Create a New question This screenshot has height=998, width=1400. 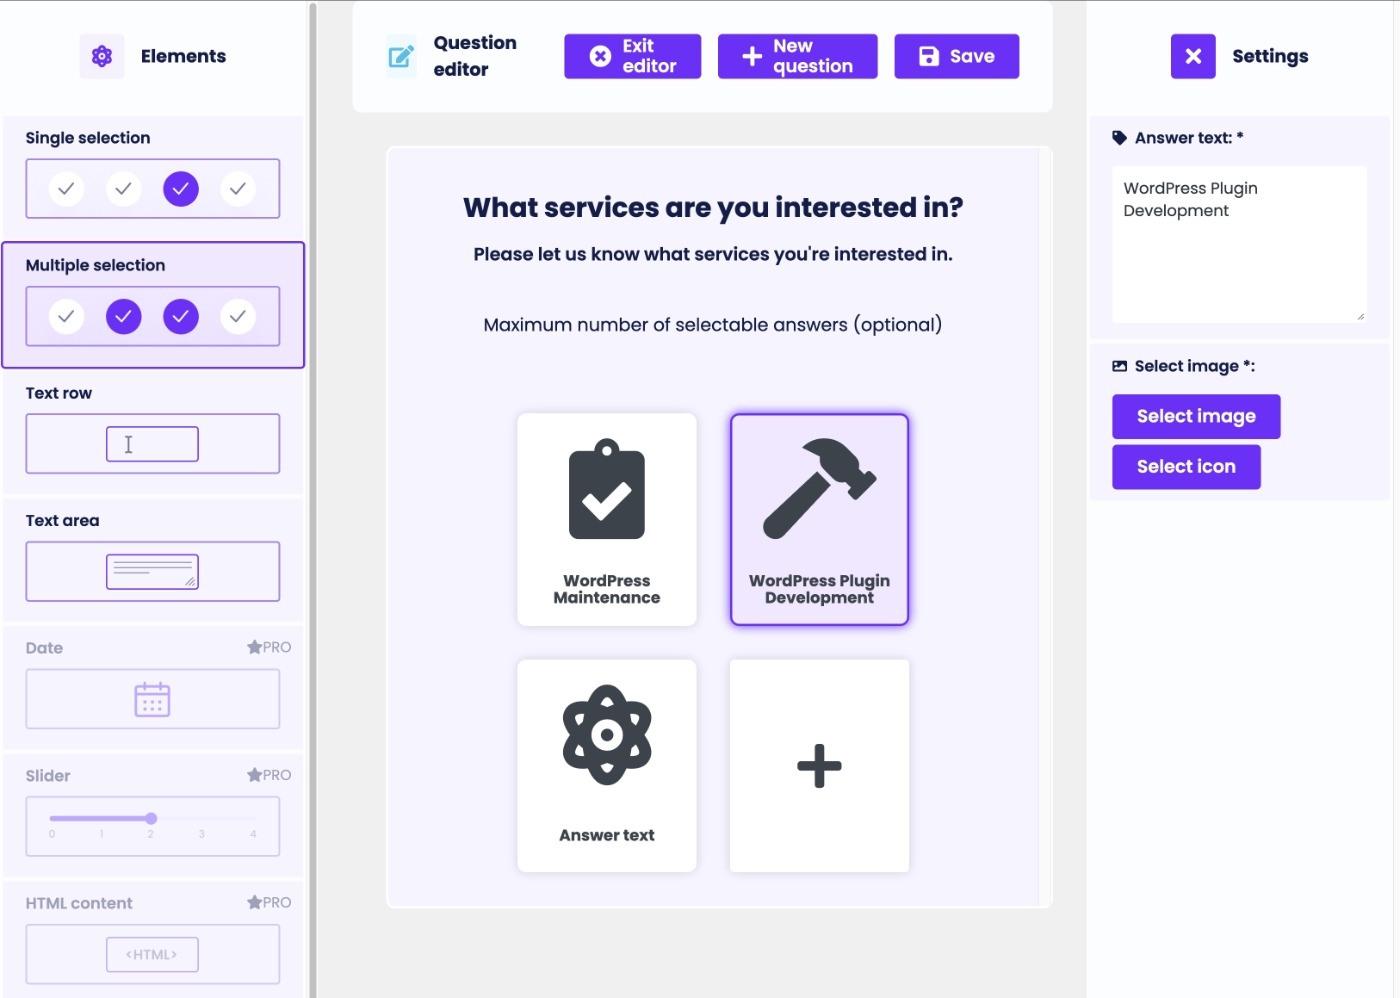click(797, 56)
